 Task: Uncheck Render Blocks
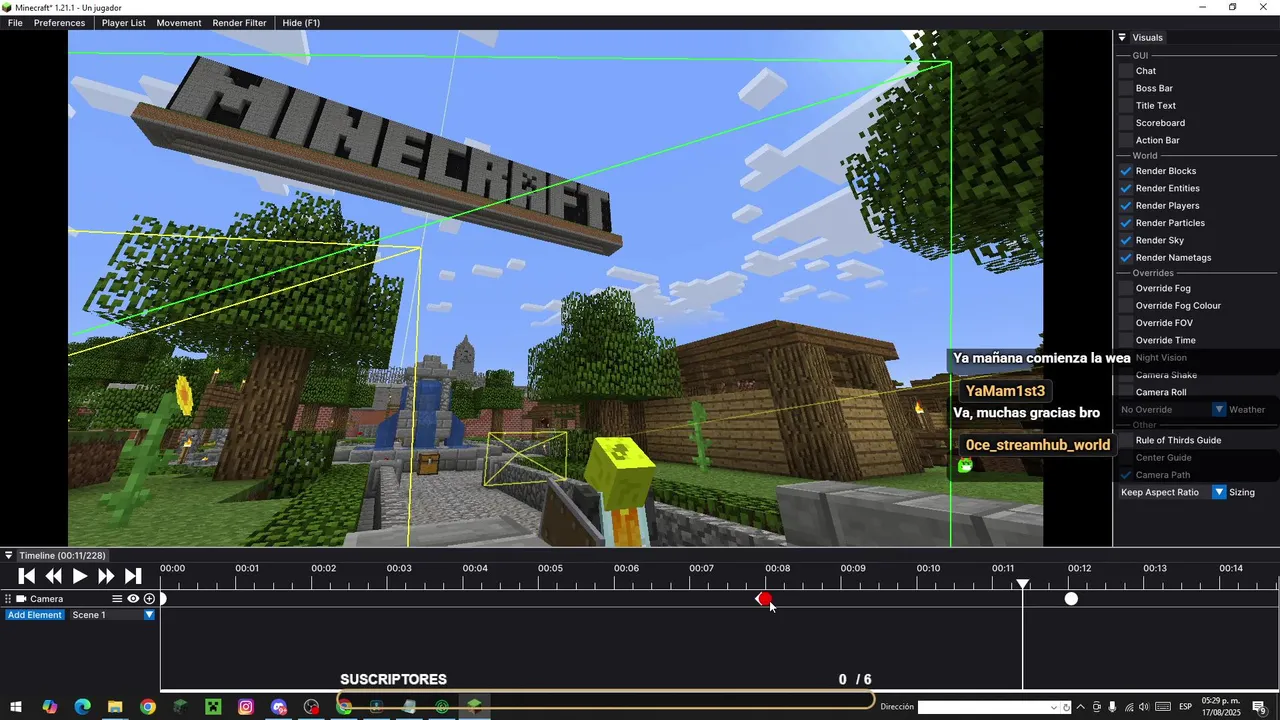pyautogui.click(x=1126, y=171)
